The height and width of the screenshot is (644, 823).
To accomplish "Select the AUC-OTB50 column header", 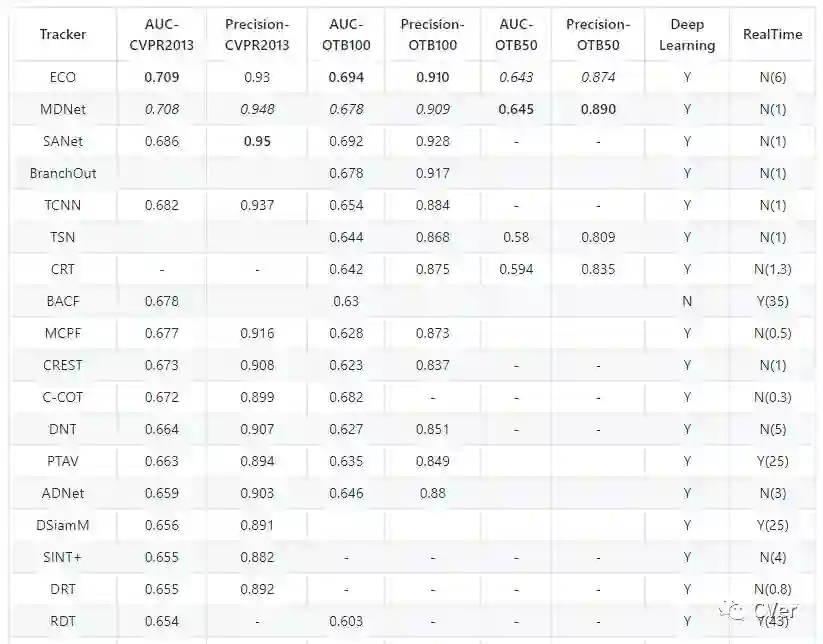I will [x=515, y=34].
